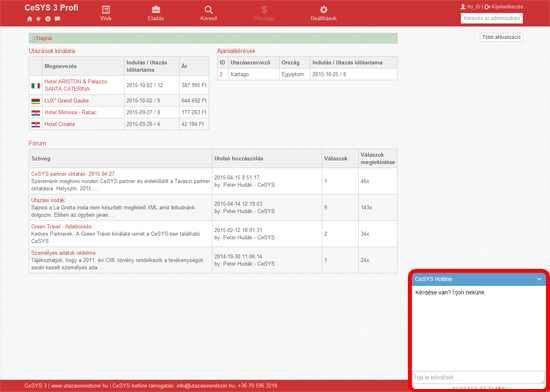Click the CeSYS 3 Profi title

coord(51,7)
